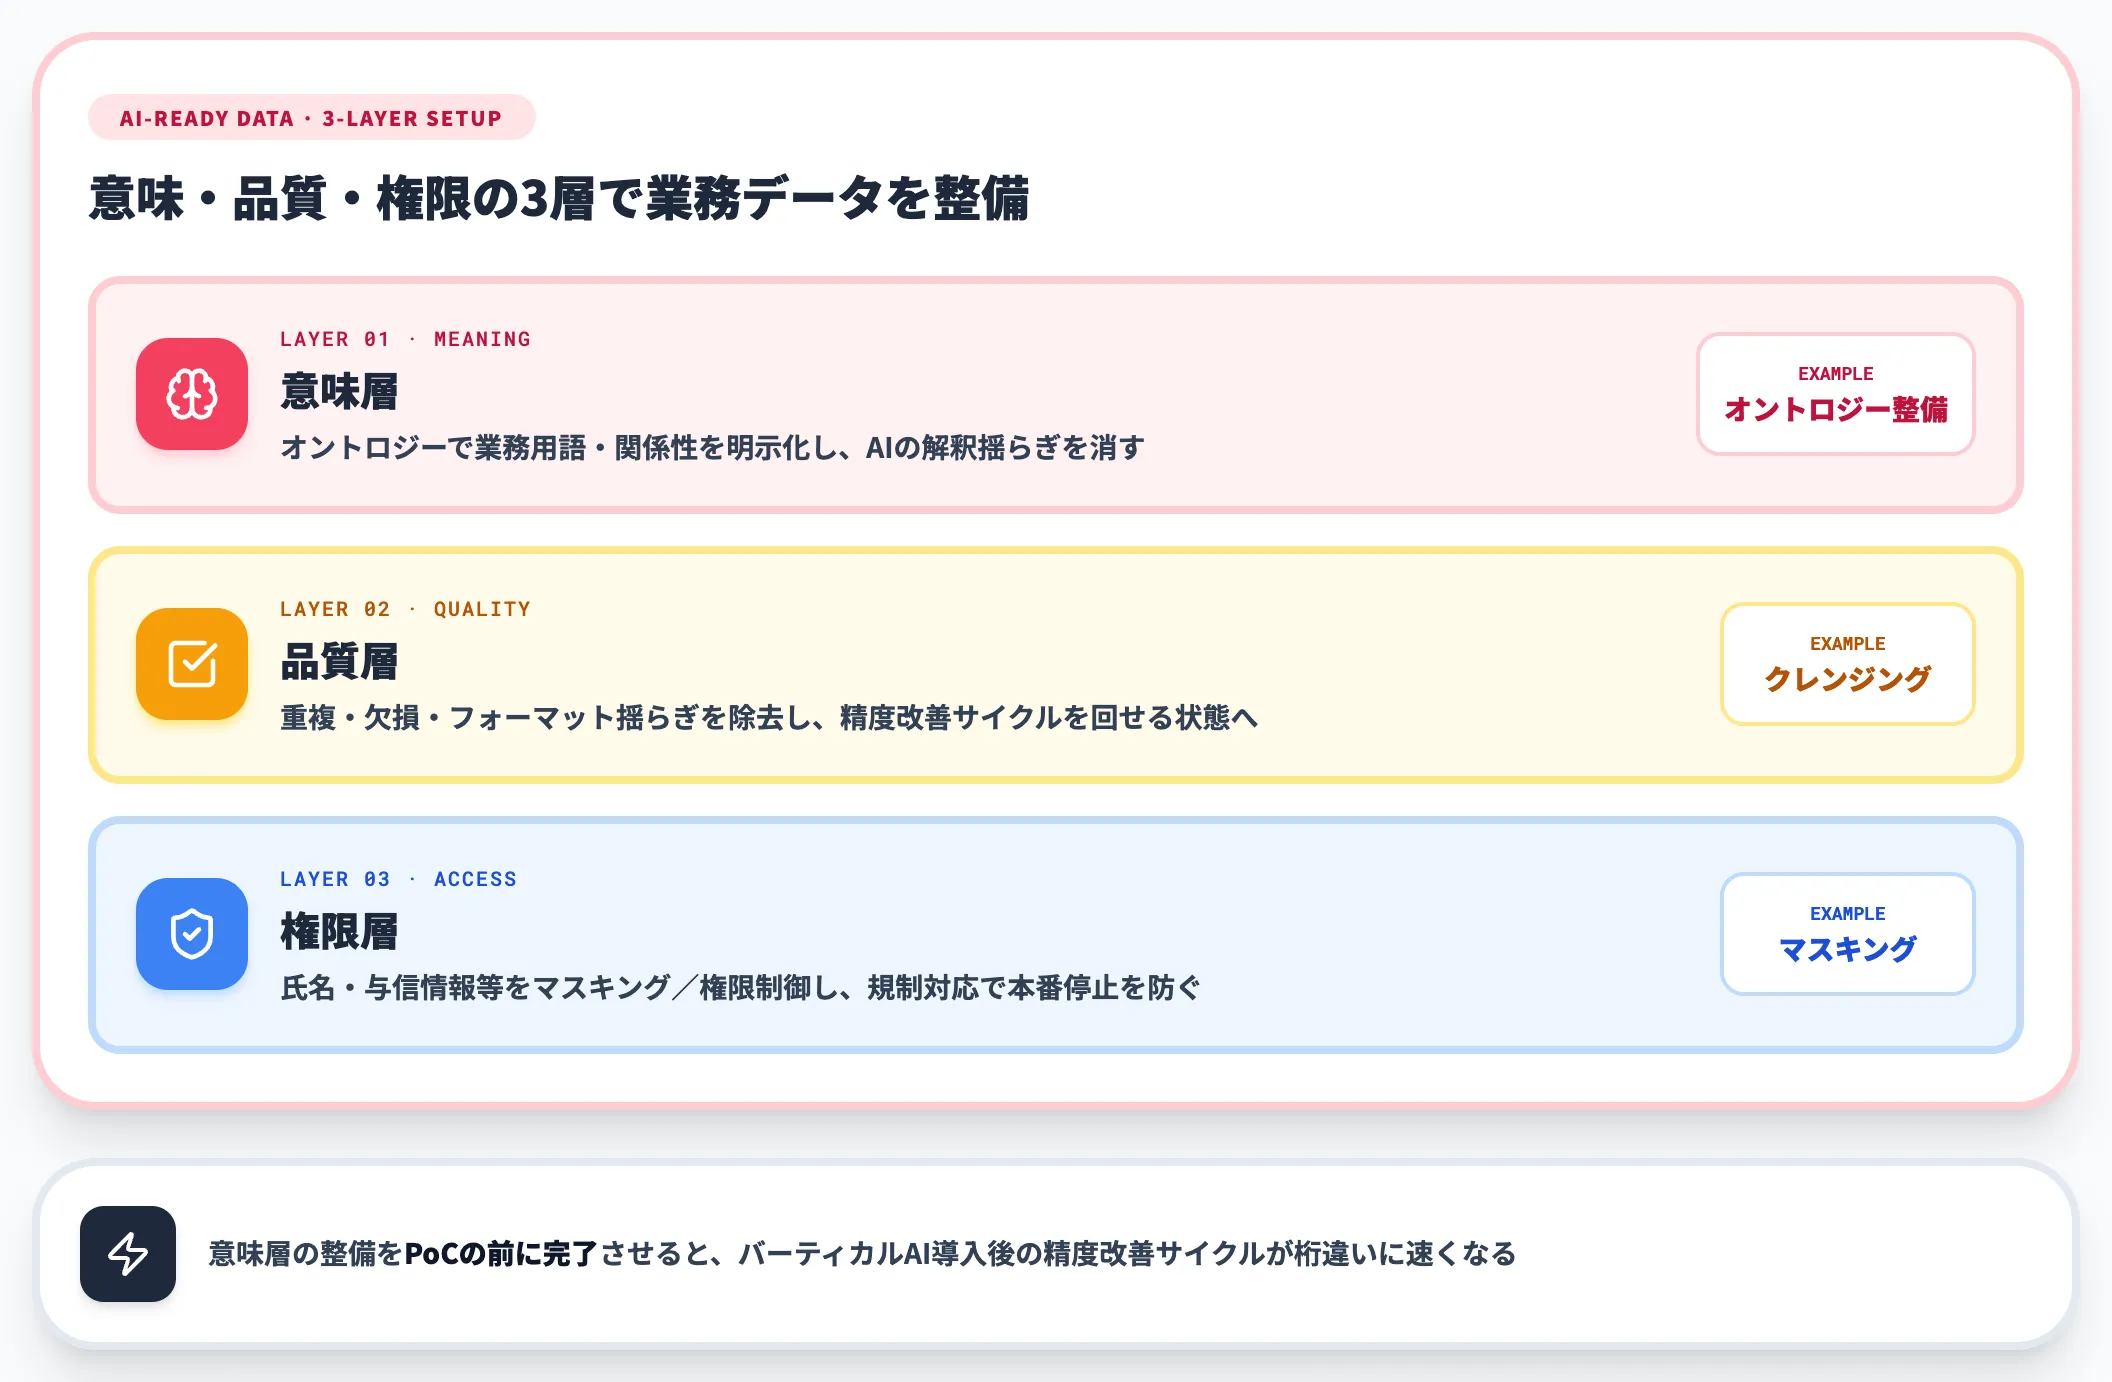Viewport: 2112px width, 1382px height.
Task: Click the LAYER 03 · ACCESS label
Action: (398, 879)
